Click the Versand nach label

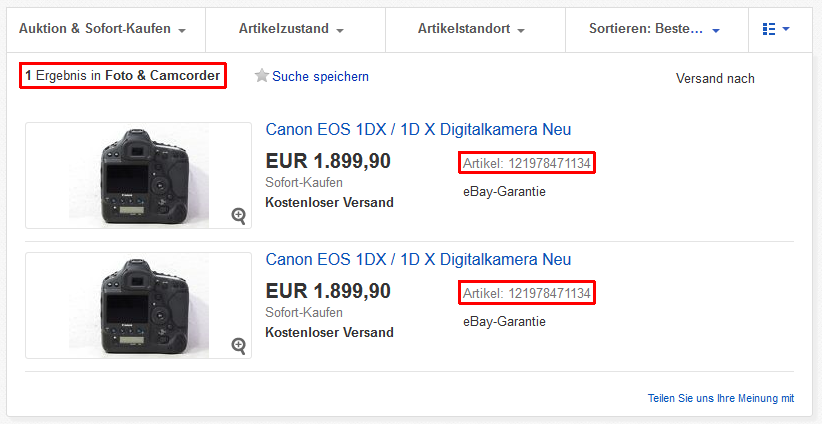[715, 79]
